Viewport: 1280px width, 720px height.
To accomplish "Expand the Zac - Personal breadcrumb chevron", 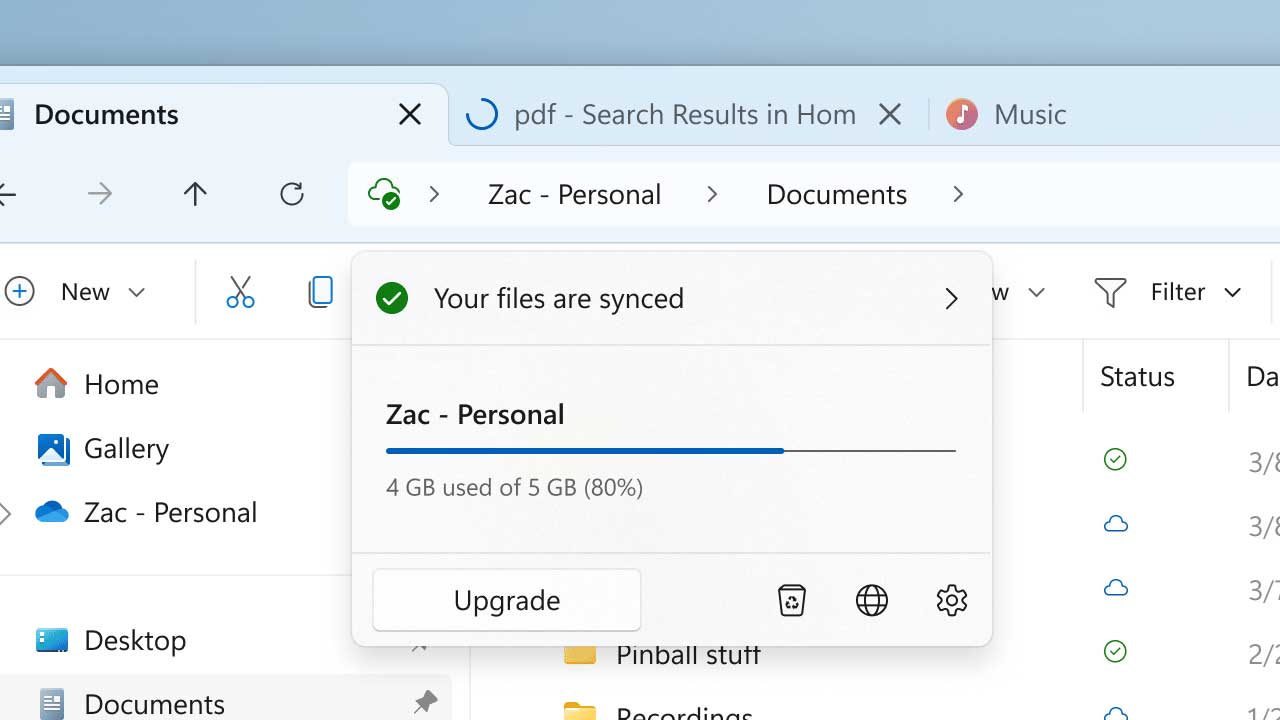I will 712,194.
